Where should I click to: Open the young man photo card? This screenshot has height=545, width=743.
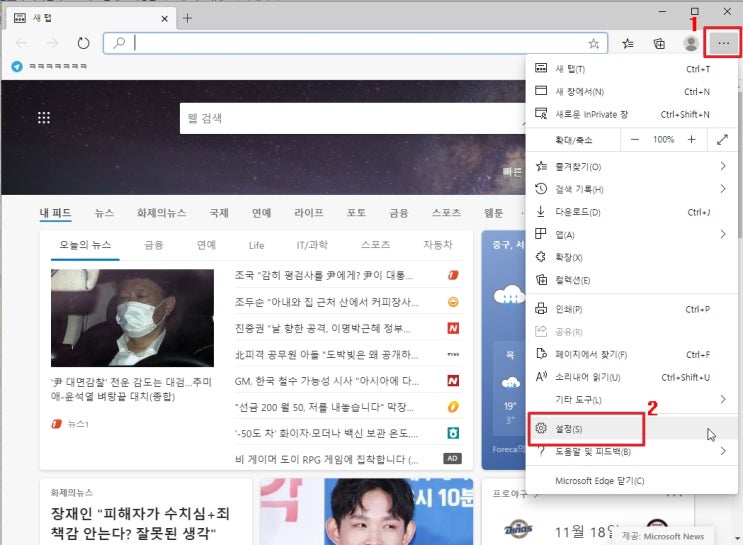366,511
